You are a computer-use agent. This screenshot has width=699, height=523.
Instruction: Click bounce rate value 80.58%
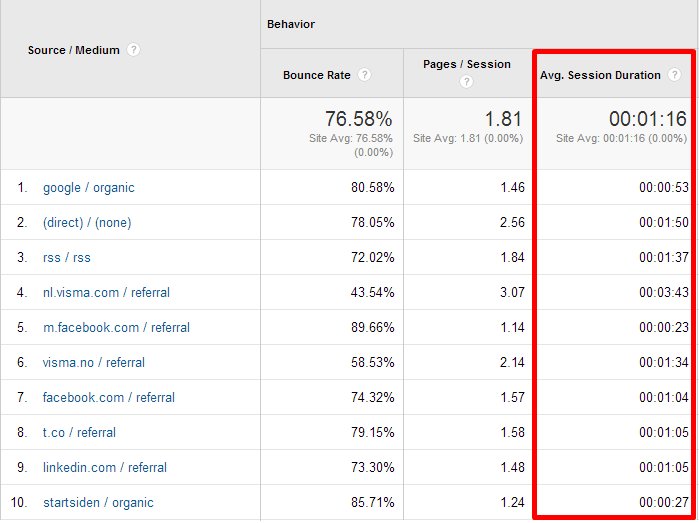click(x=372, y=187)
